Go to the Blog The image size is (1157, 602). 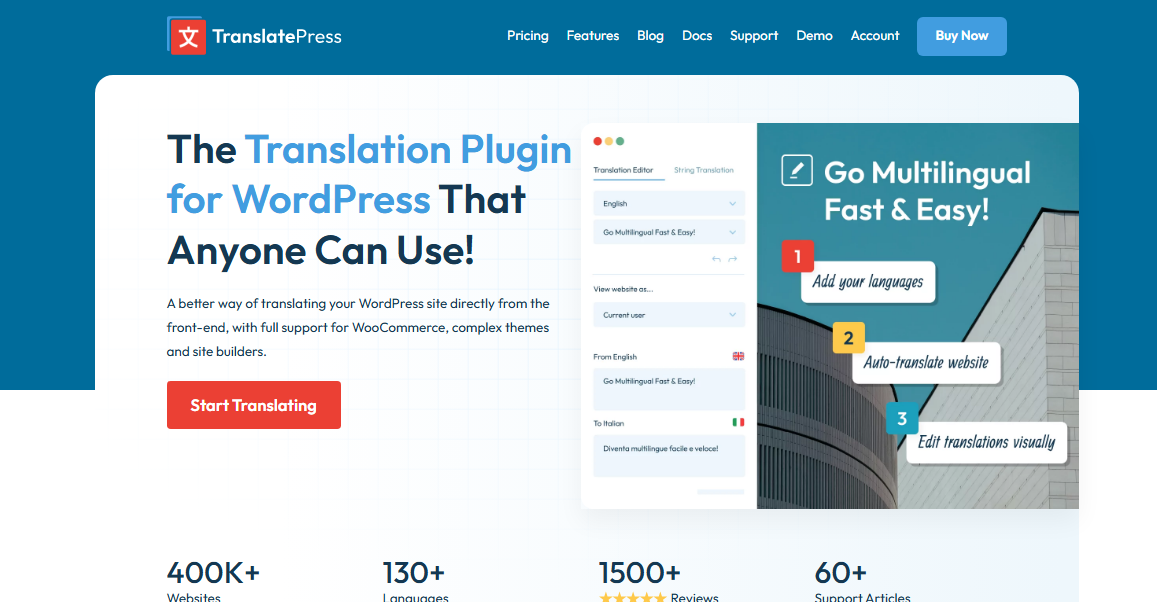tap(650, 35)
